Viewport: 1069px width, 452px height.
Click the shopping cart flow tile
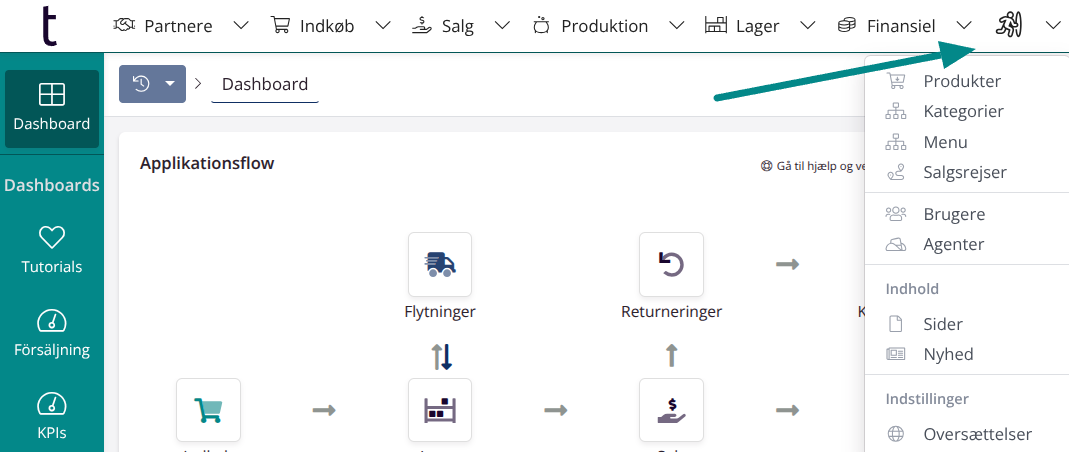click(208, 410)
